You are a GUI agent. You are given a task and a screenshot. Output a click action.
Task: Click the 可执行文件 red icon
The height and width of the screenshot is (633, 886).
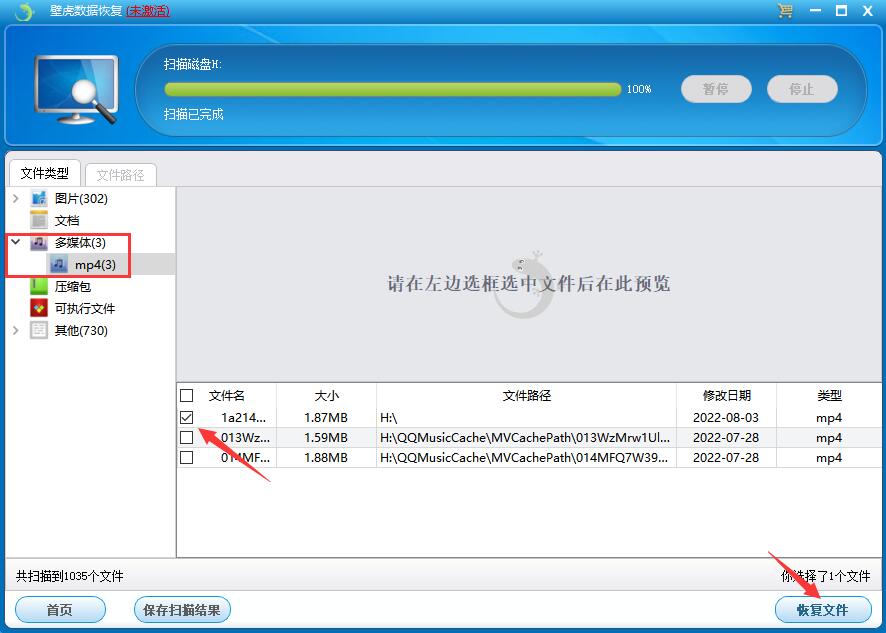39,308
